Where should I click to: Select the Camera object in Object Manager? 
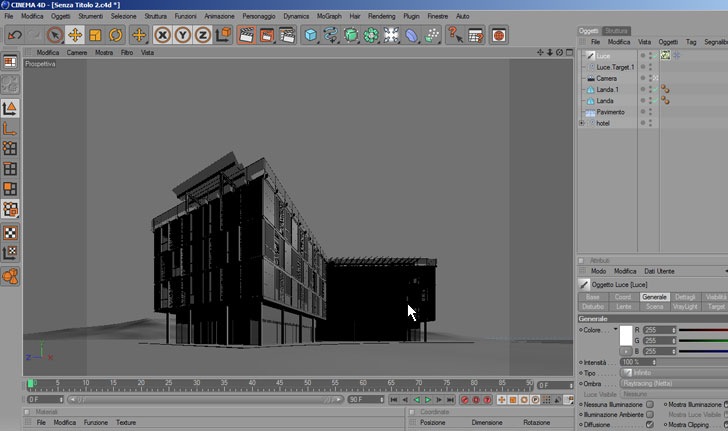[606, 78]
